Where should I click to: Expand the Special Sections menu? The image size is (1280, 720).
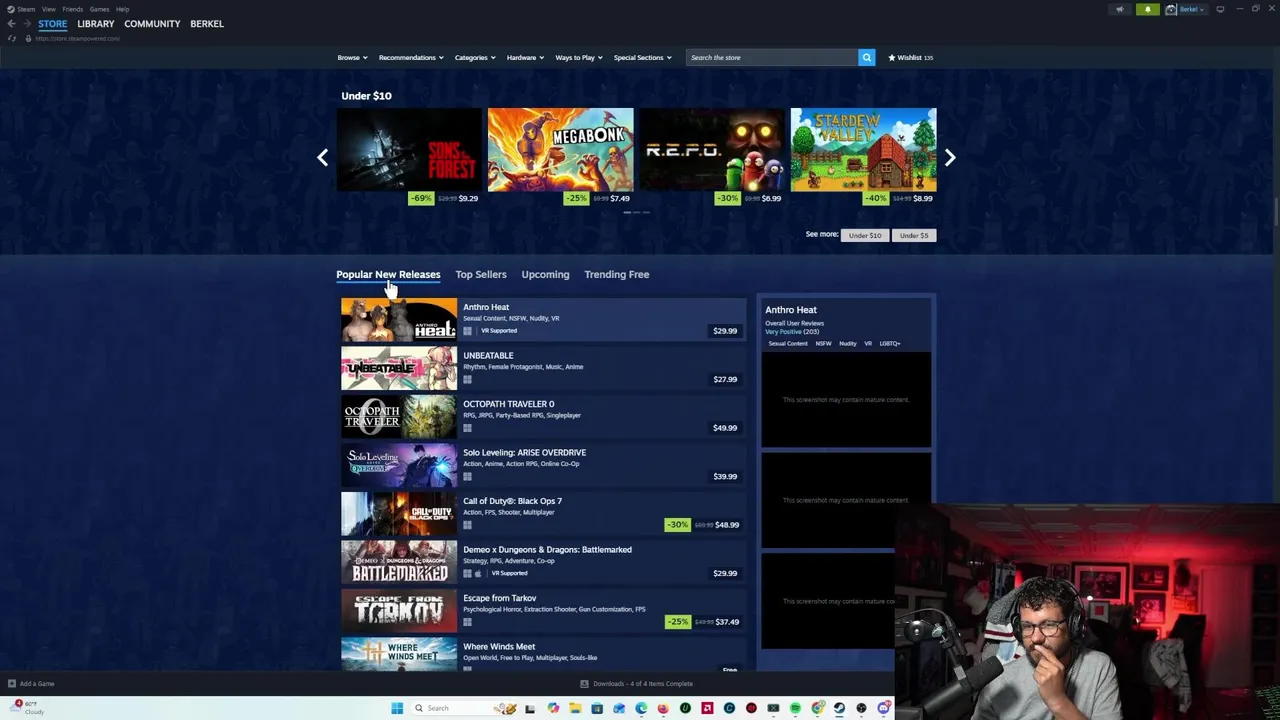(642, 57)
